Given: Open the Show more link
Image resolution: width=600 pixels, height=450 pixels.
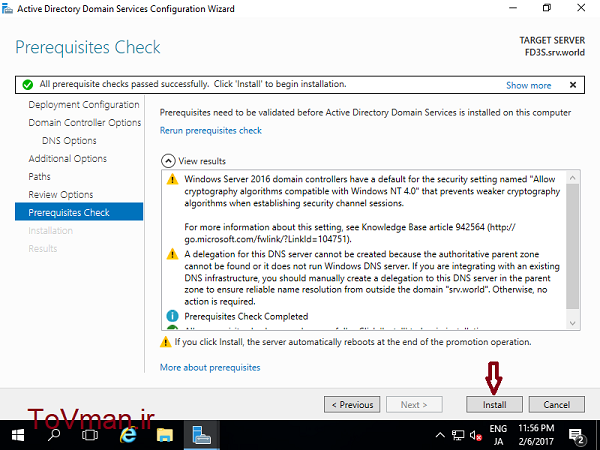Looking at the screenshot, I should coord(528,85).
